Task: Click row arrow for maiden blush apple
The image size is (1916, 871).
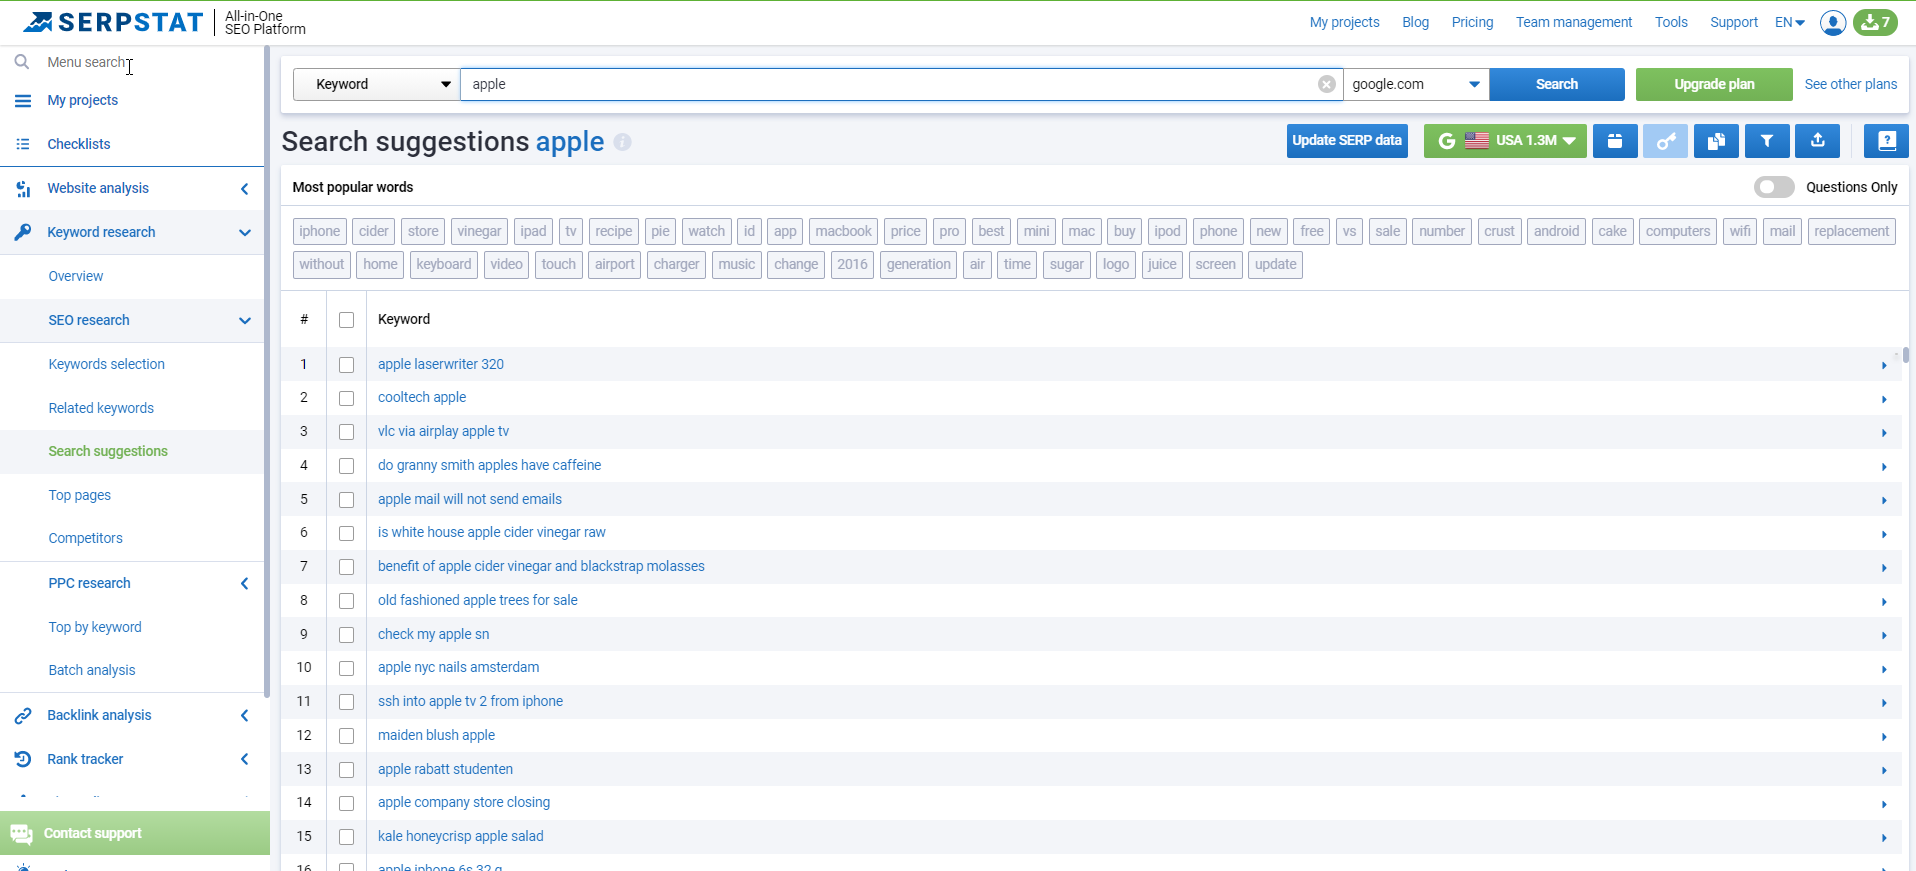Action: pos(1884,737)
